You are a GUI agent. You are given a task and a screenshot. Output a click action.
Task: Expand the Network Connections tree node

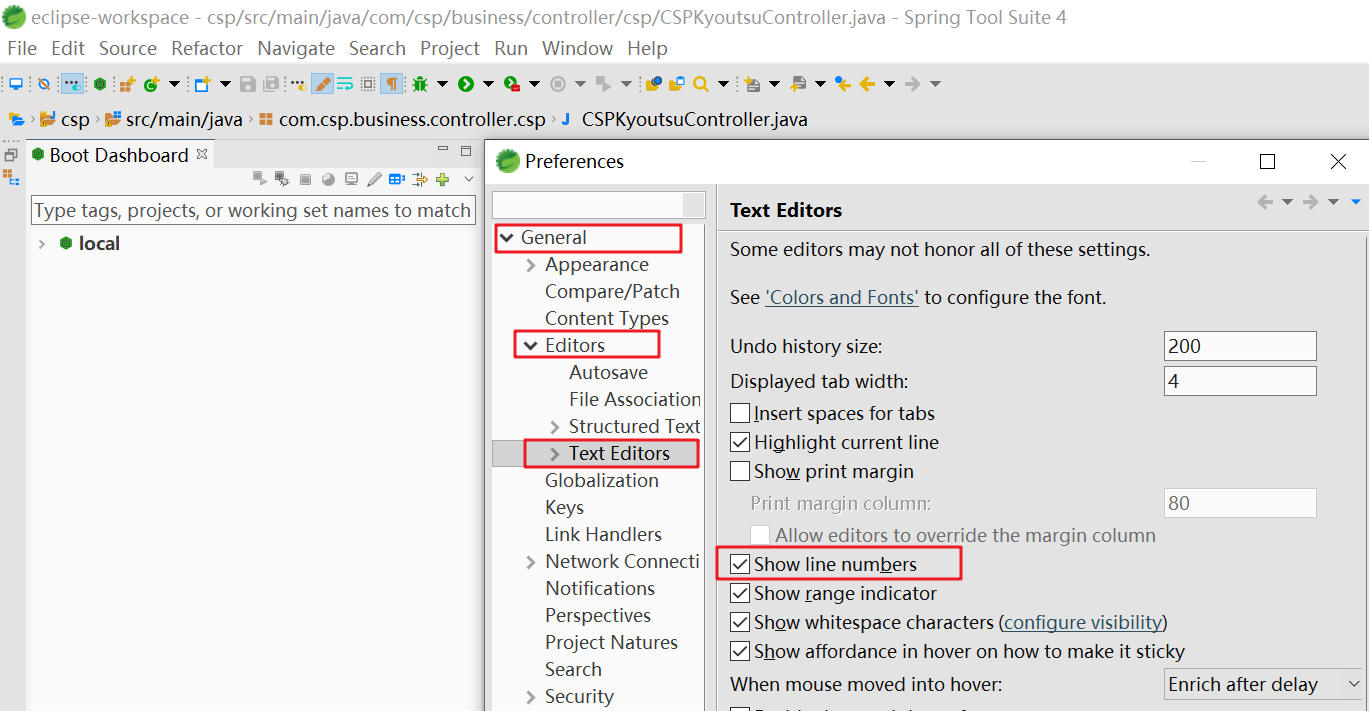coord(531,562)
